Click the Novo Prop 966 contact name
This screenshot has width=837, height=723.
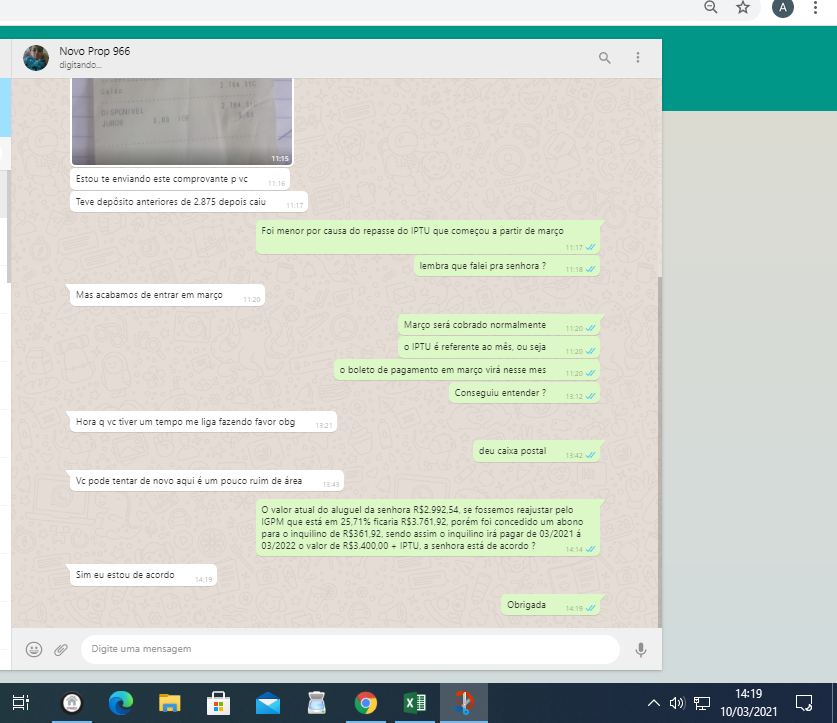95,51
